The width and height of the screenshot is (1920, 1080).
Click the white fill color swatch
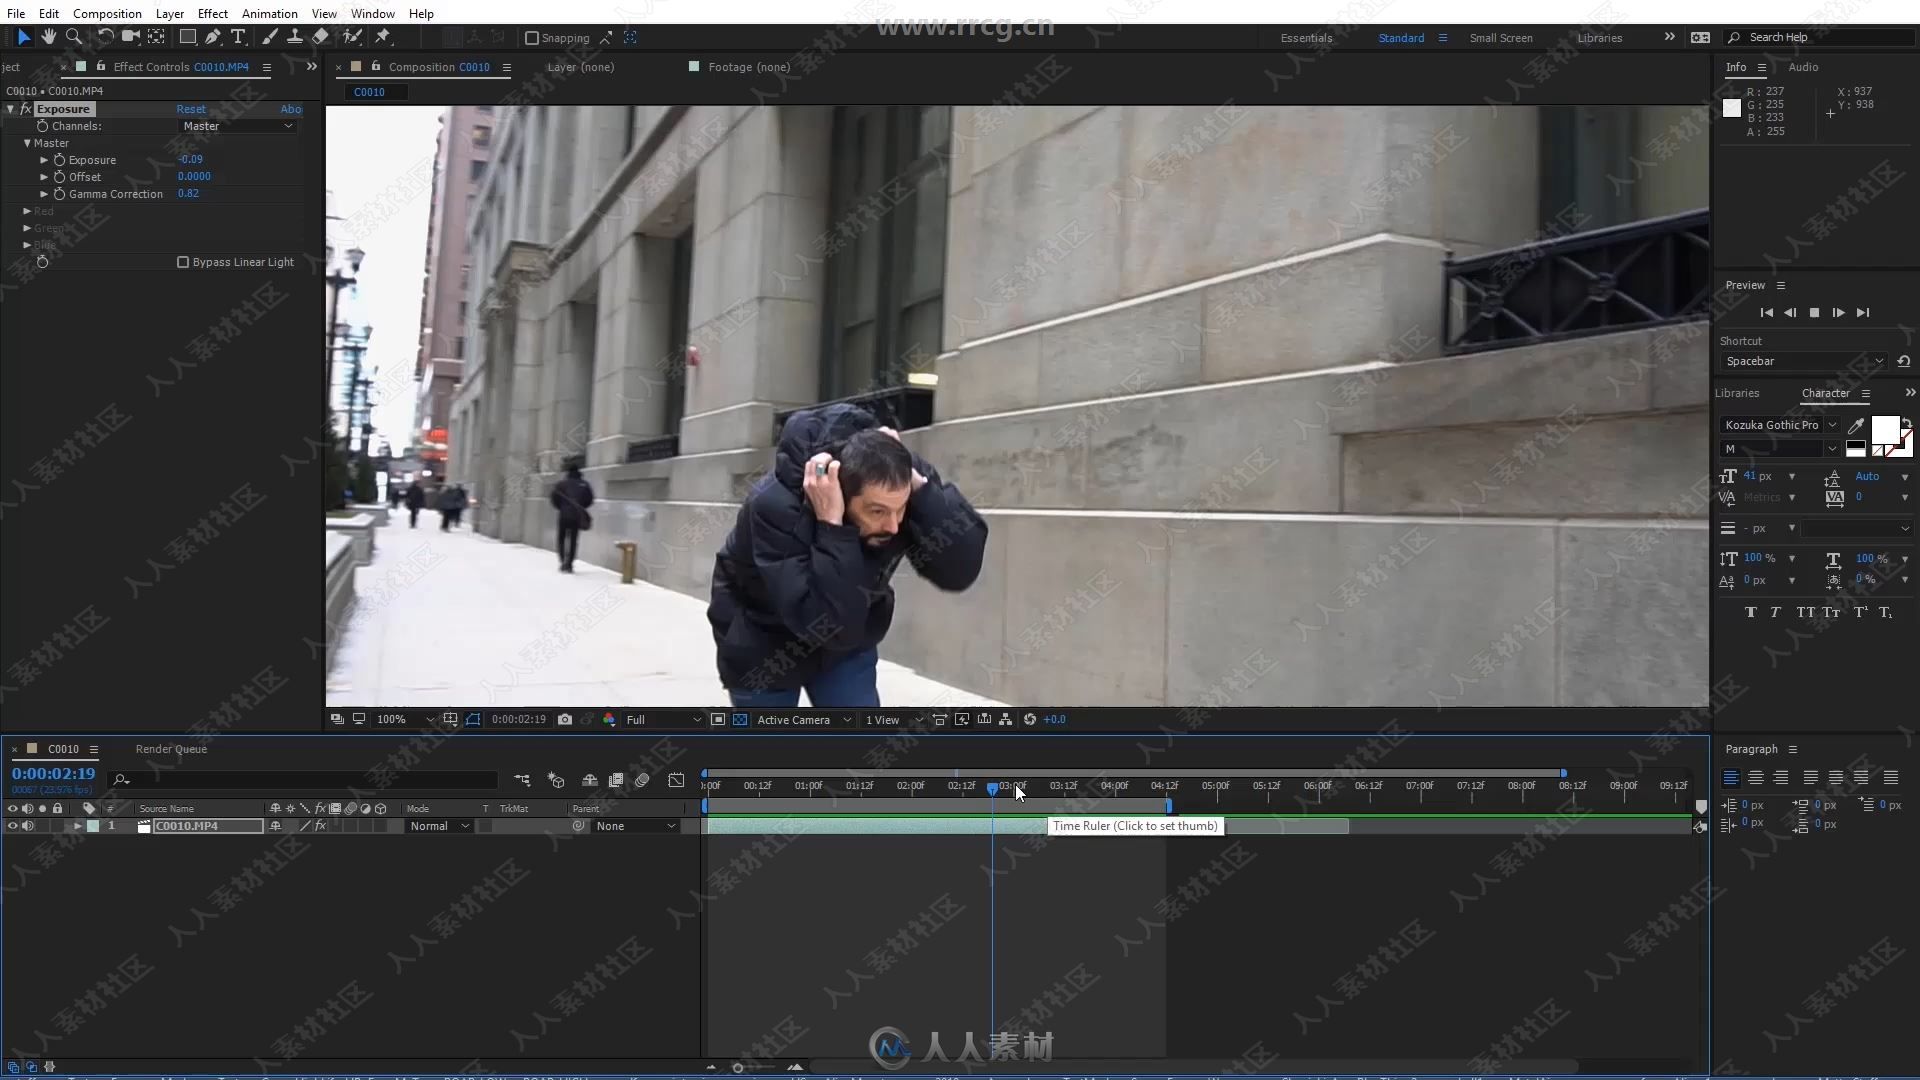click(x=1885, y=429)
